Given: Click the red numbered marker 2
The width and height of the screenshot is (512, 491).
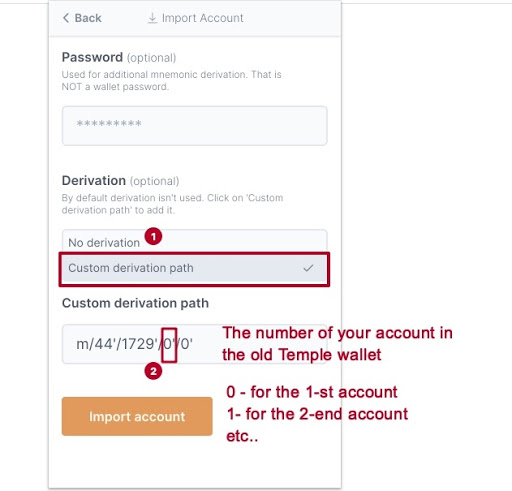Looking at the screenshot, I should (x=153, y=371).
